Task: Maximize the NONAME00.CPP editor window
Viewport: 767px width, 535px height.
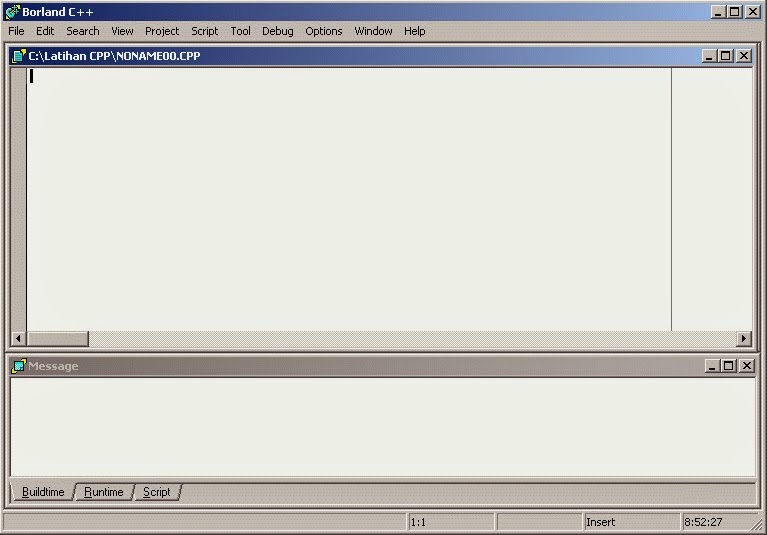Action: pyautogui.click(x=725, y=56)
